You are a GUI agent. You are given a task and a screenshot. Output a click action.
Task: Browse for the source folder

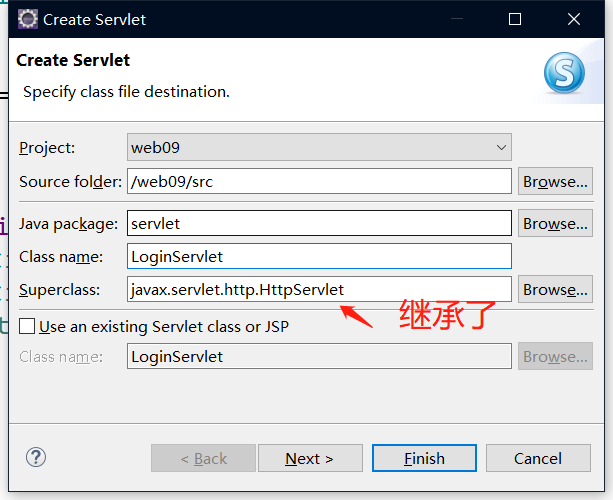click(554, 182)
